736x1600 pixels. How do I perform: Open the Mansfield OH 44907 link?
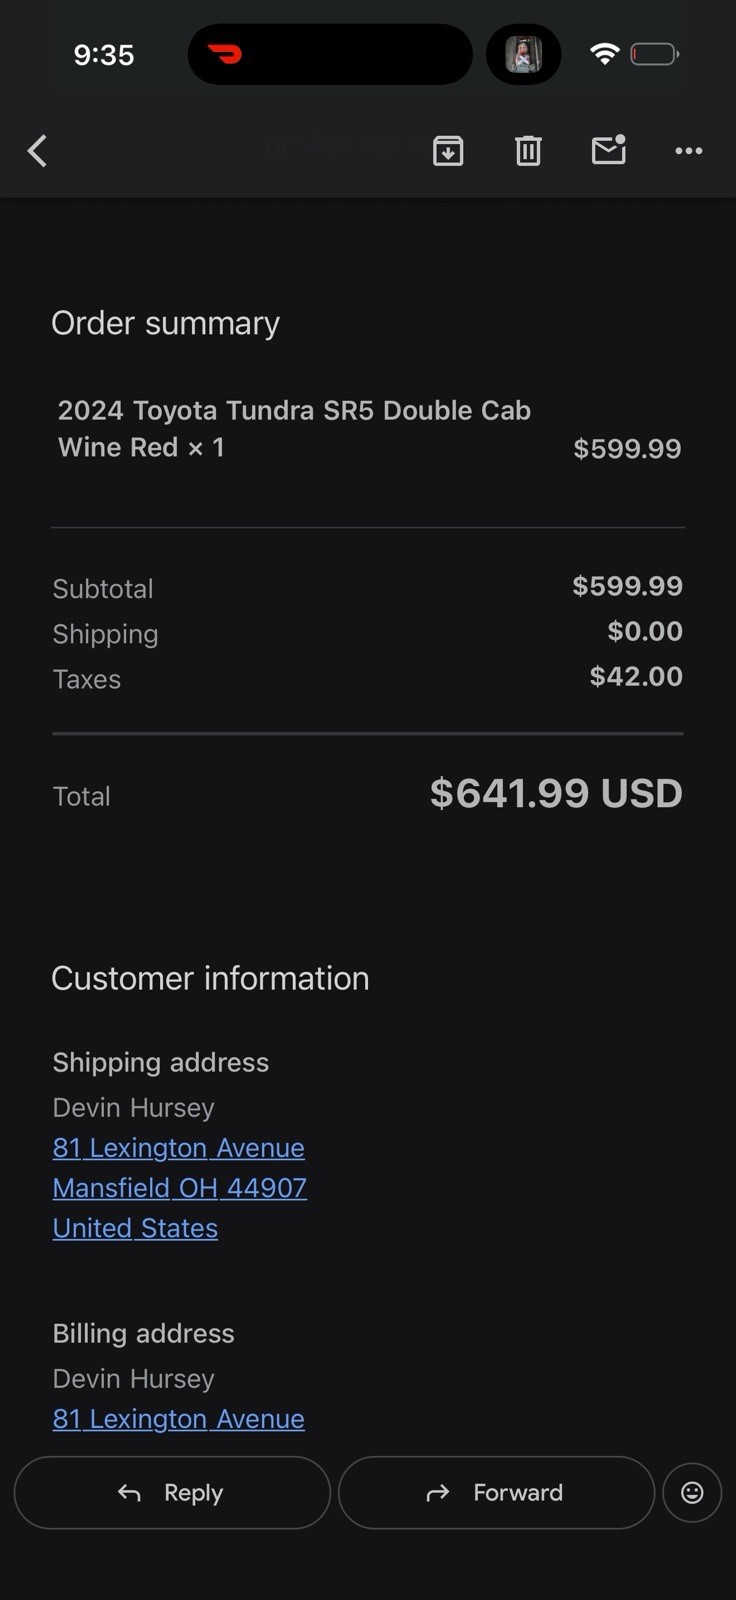[x=179, y=1188]
